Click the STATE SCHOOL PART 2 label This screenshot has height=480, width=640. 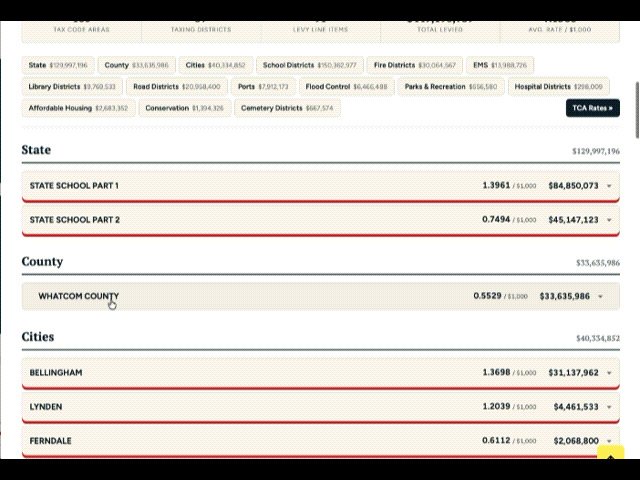(75, 220)
